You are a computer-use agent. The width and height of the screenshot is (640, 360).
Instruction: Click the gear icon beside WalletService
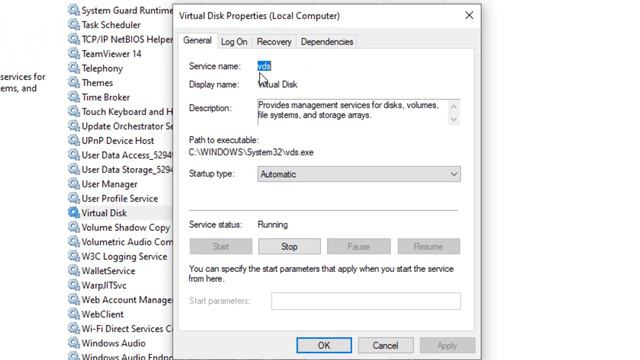(74, 271)
